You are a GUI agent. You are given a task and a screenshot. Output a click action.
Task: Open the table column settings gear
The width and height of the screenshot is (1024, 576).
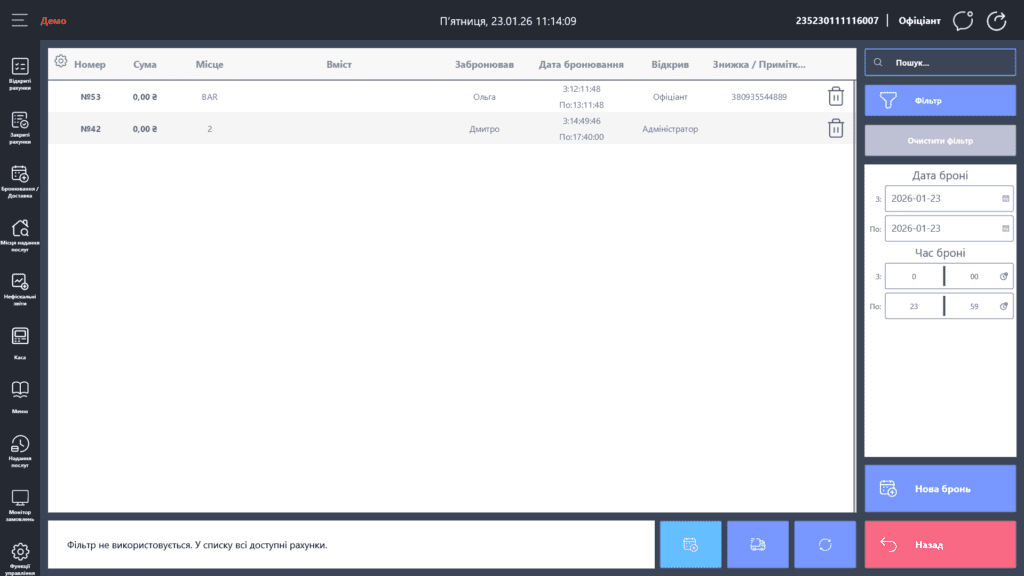tap(61, 62)
